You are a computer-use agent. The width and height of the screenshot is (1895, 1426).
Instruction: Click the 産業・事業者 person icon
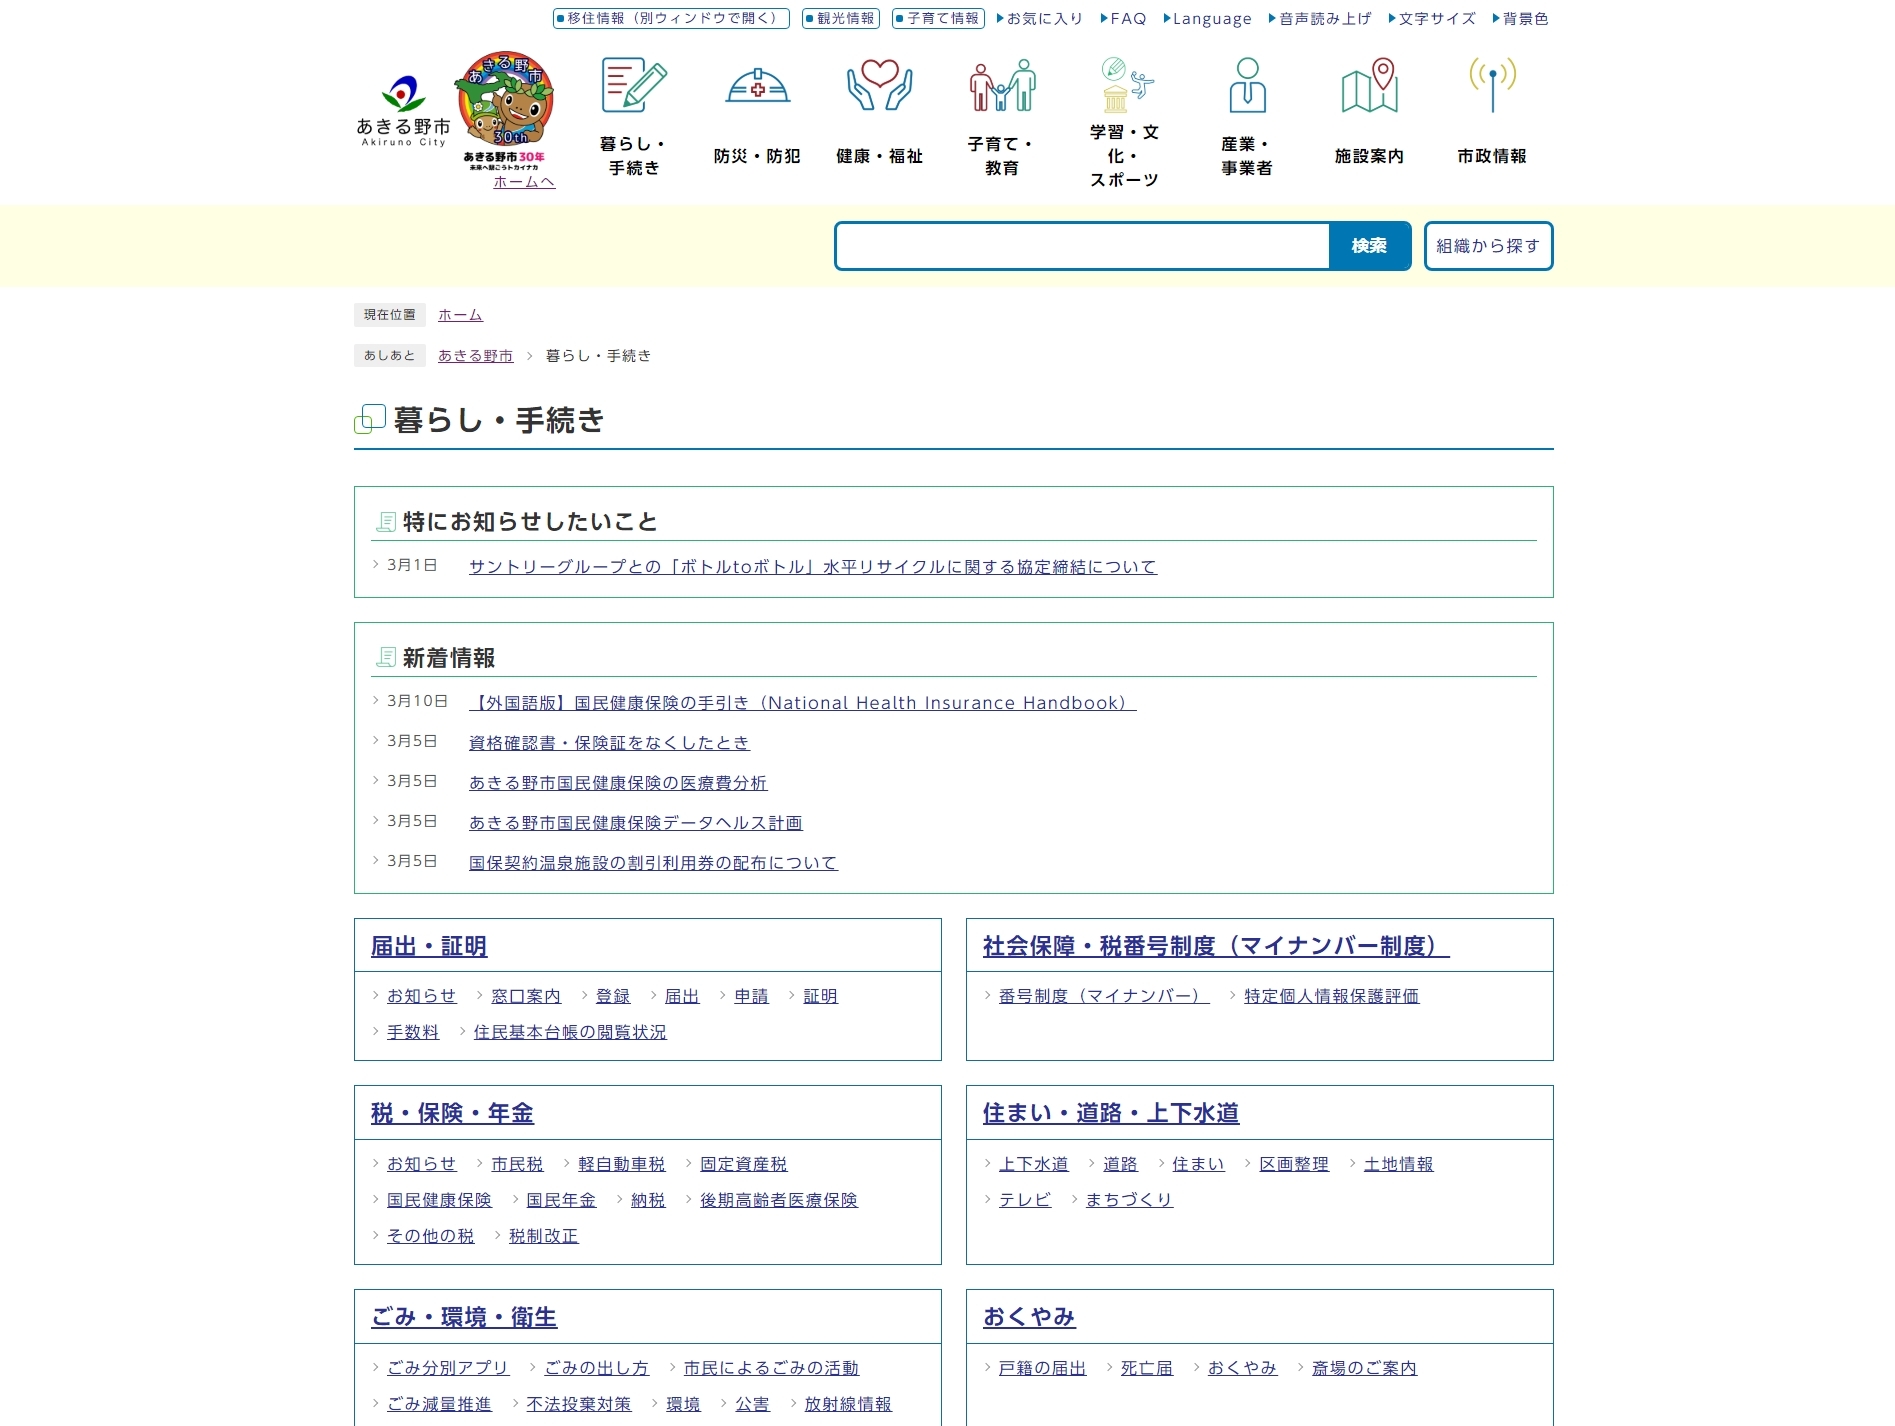coord(1246,84)
